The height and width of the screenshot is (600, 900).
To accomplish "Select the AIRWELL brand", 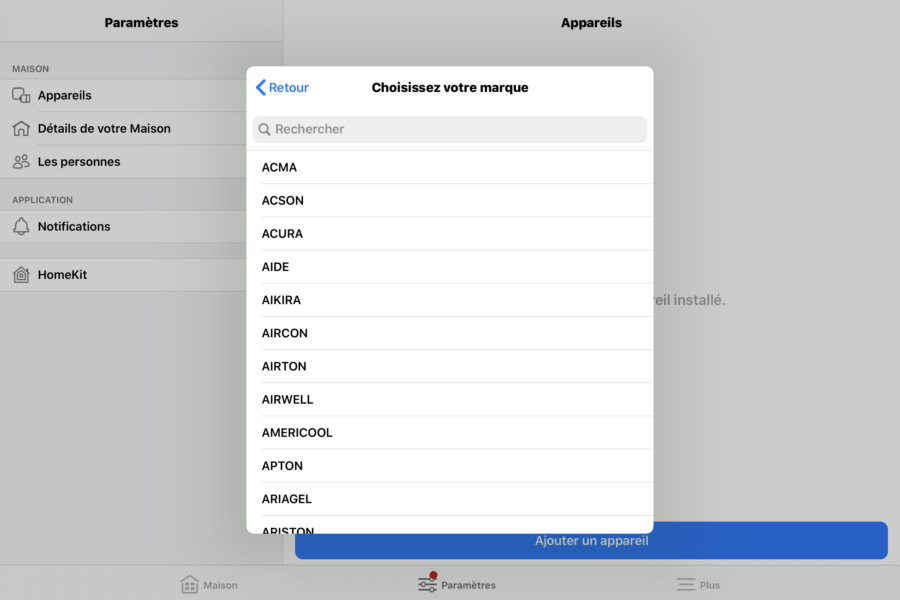I will [x=450, y=400].
